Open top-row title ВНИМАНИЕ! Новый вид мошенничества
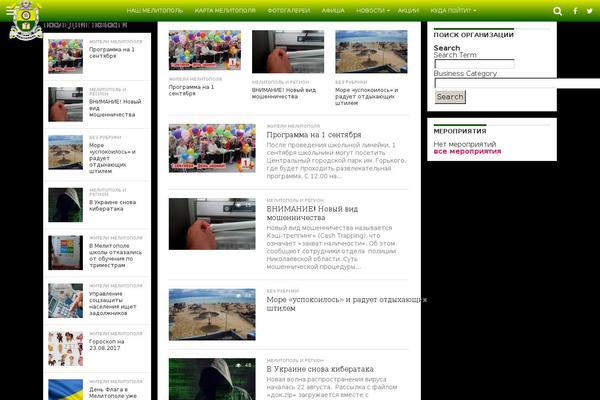The image size is (600, 400). point(284,93)
